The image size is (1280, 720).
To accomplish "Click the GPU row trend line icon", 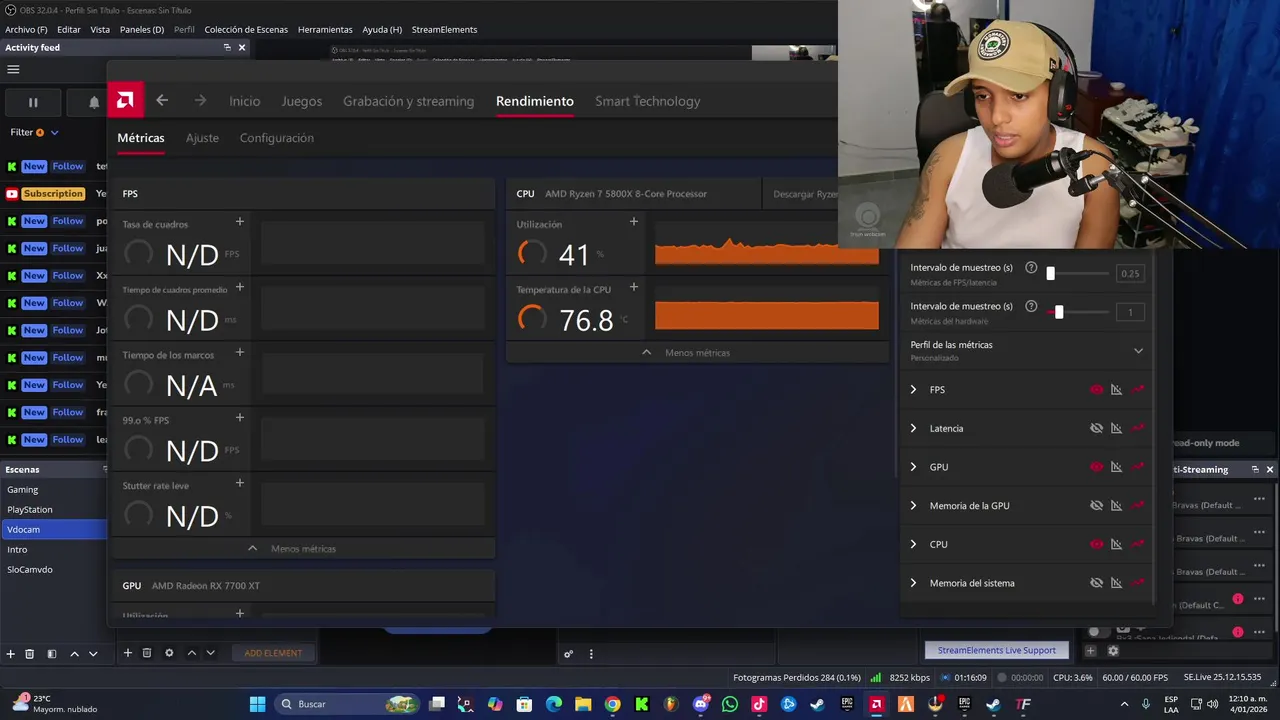I will [x=1138, y=467].
